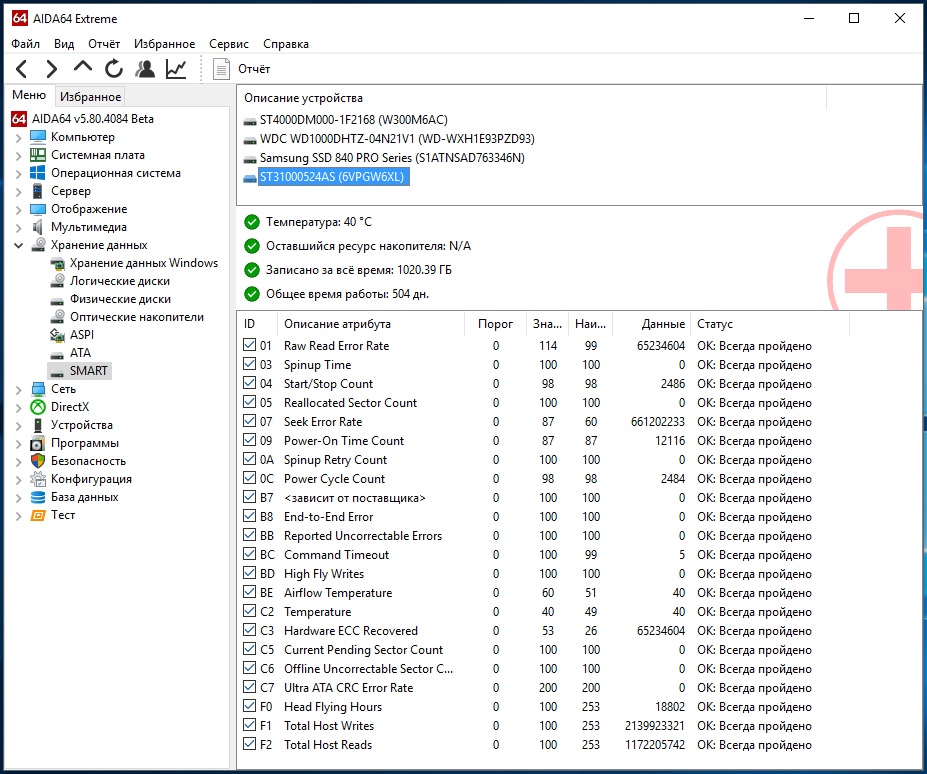This screenshot has width=927, height=774.
Task: Expand the Компьютер tree node
Action: tap(18, 138)
